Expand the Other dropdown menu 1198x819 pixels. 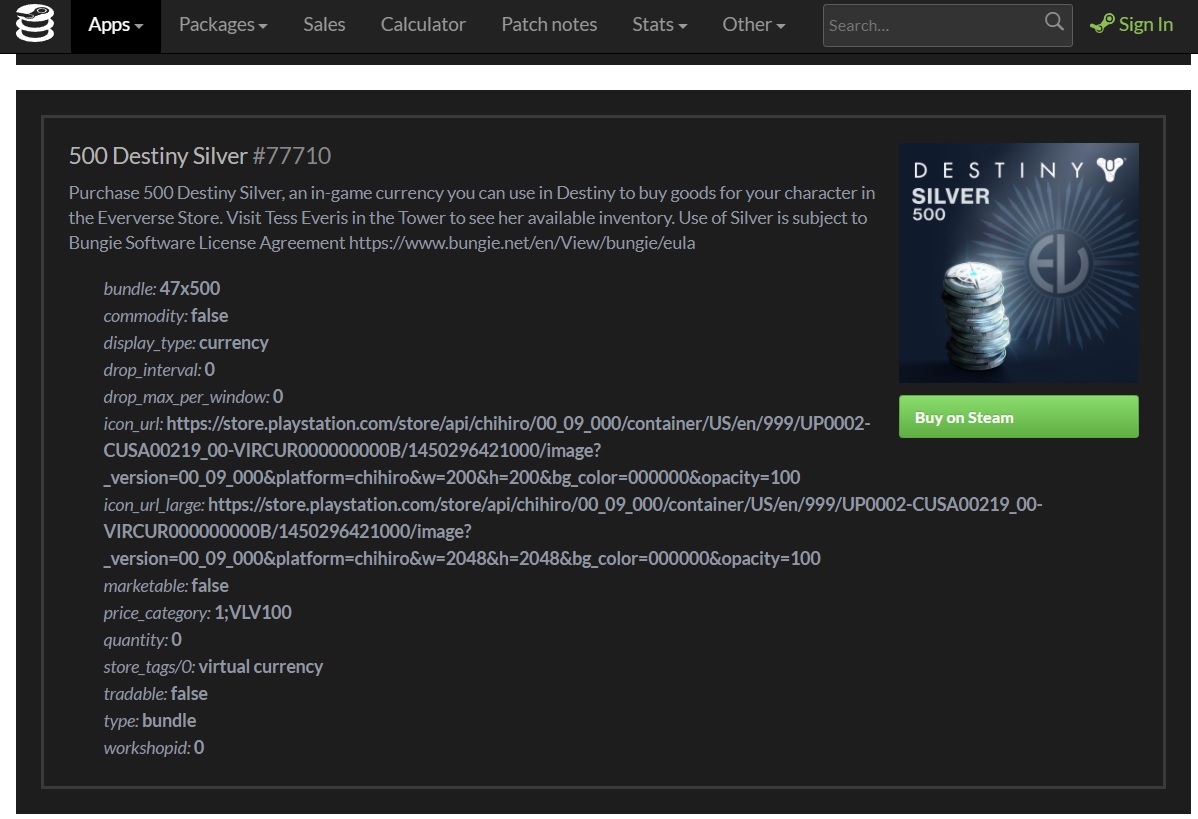coord(753,25)
